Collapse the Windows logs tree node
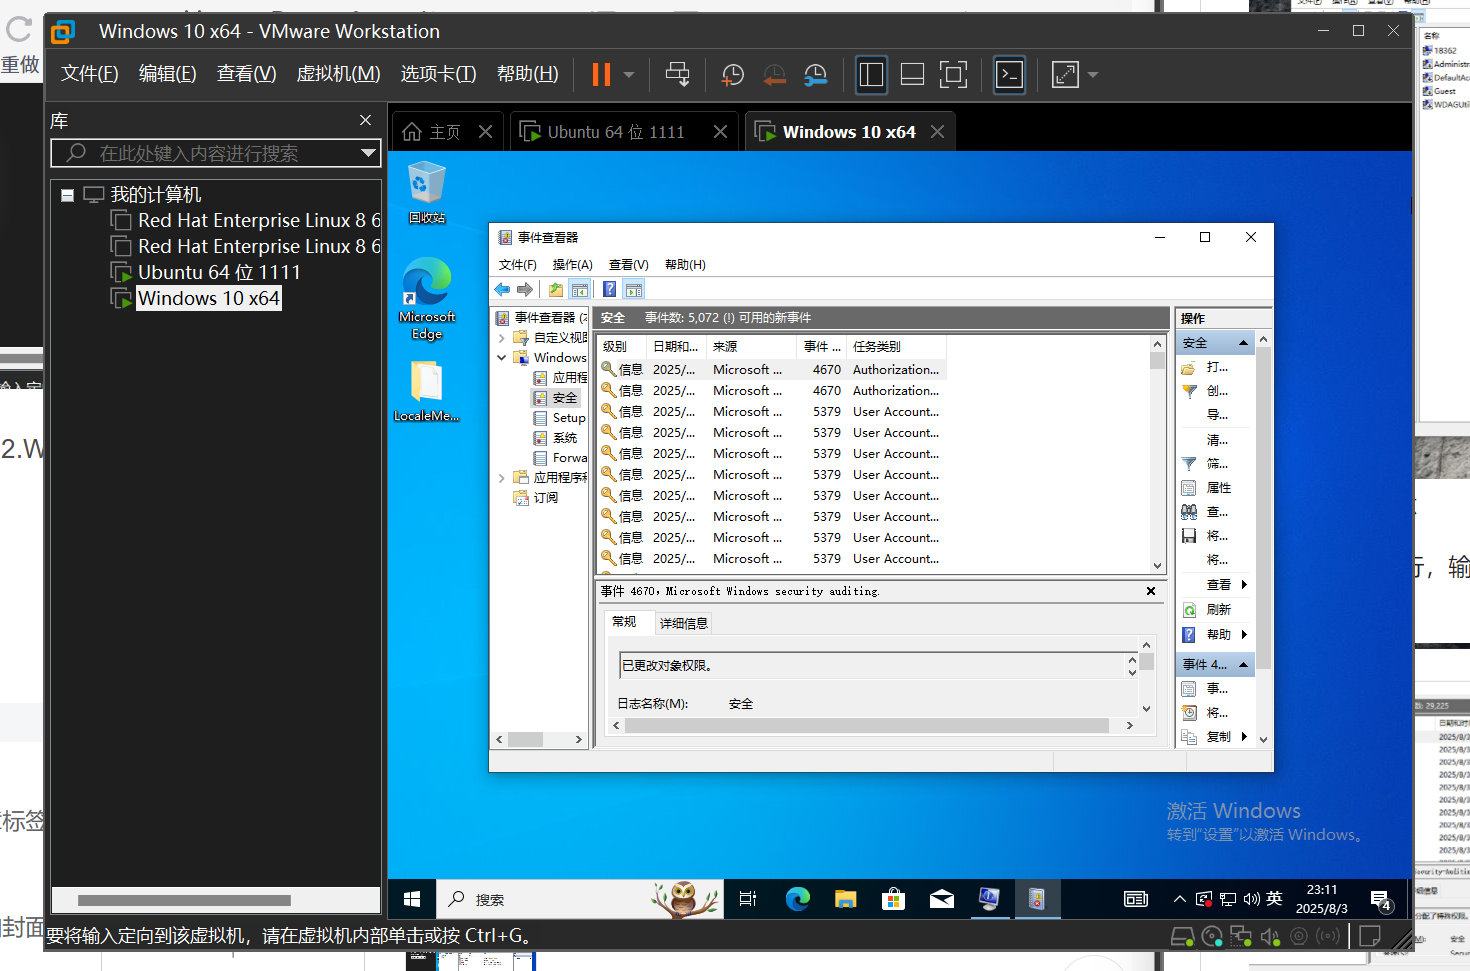The image size is (1470, 971). click(502, 358)
